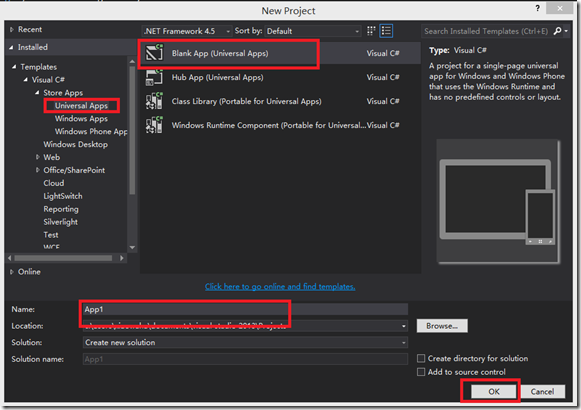Collapse the Store Apps tree node

tap(37, 93)
